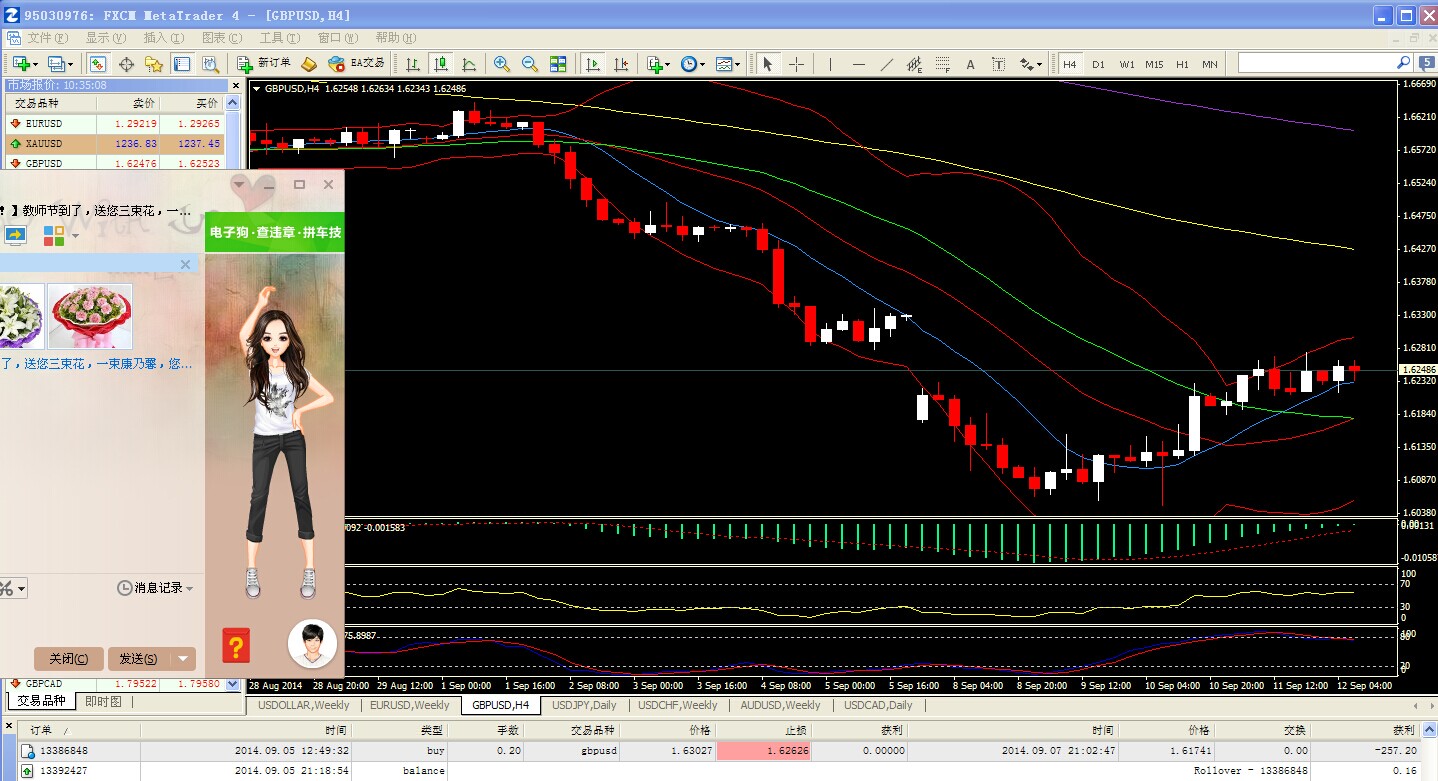Toggle candlestick chart display mode
Viewport: 1438px width, 781px height.
click(x=440, y=64)
